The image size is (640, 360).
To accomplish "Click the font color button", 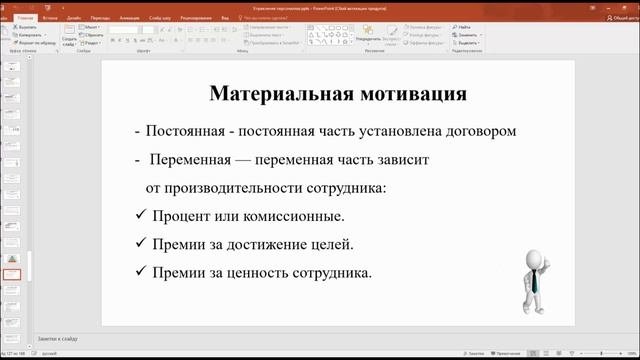I will (177, 40).
